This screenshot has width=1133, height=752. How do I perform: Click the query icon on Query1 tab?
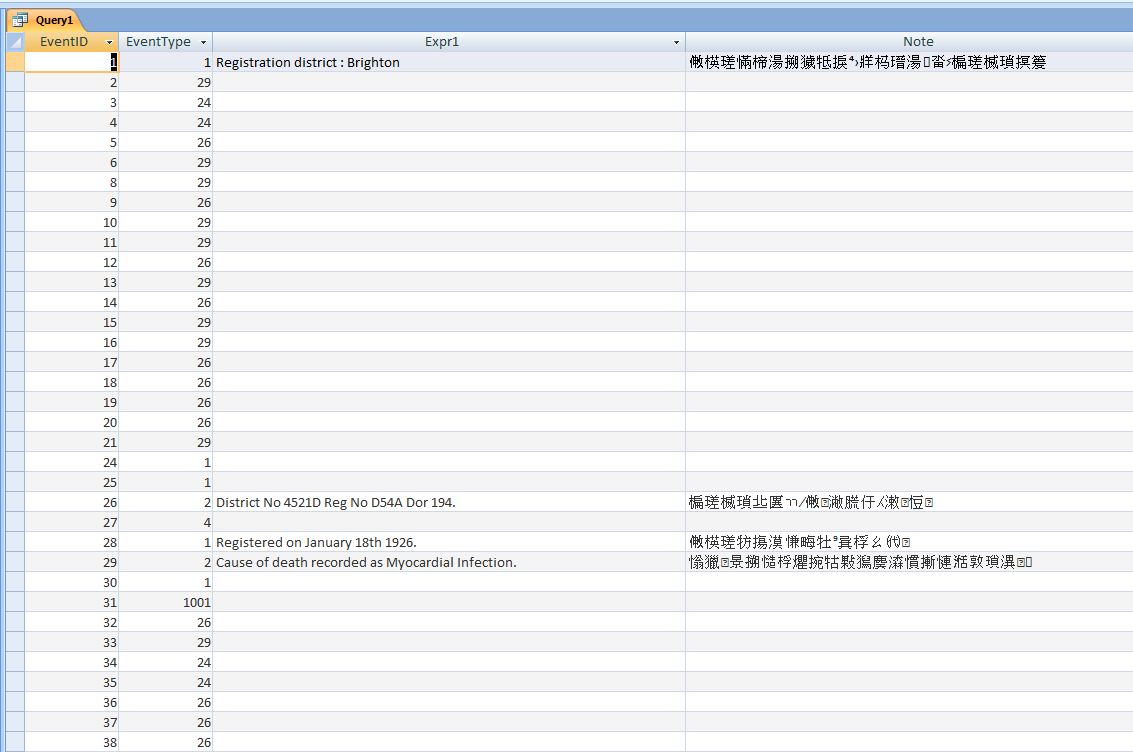click(x=20, y=20)
